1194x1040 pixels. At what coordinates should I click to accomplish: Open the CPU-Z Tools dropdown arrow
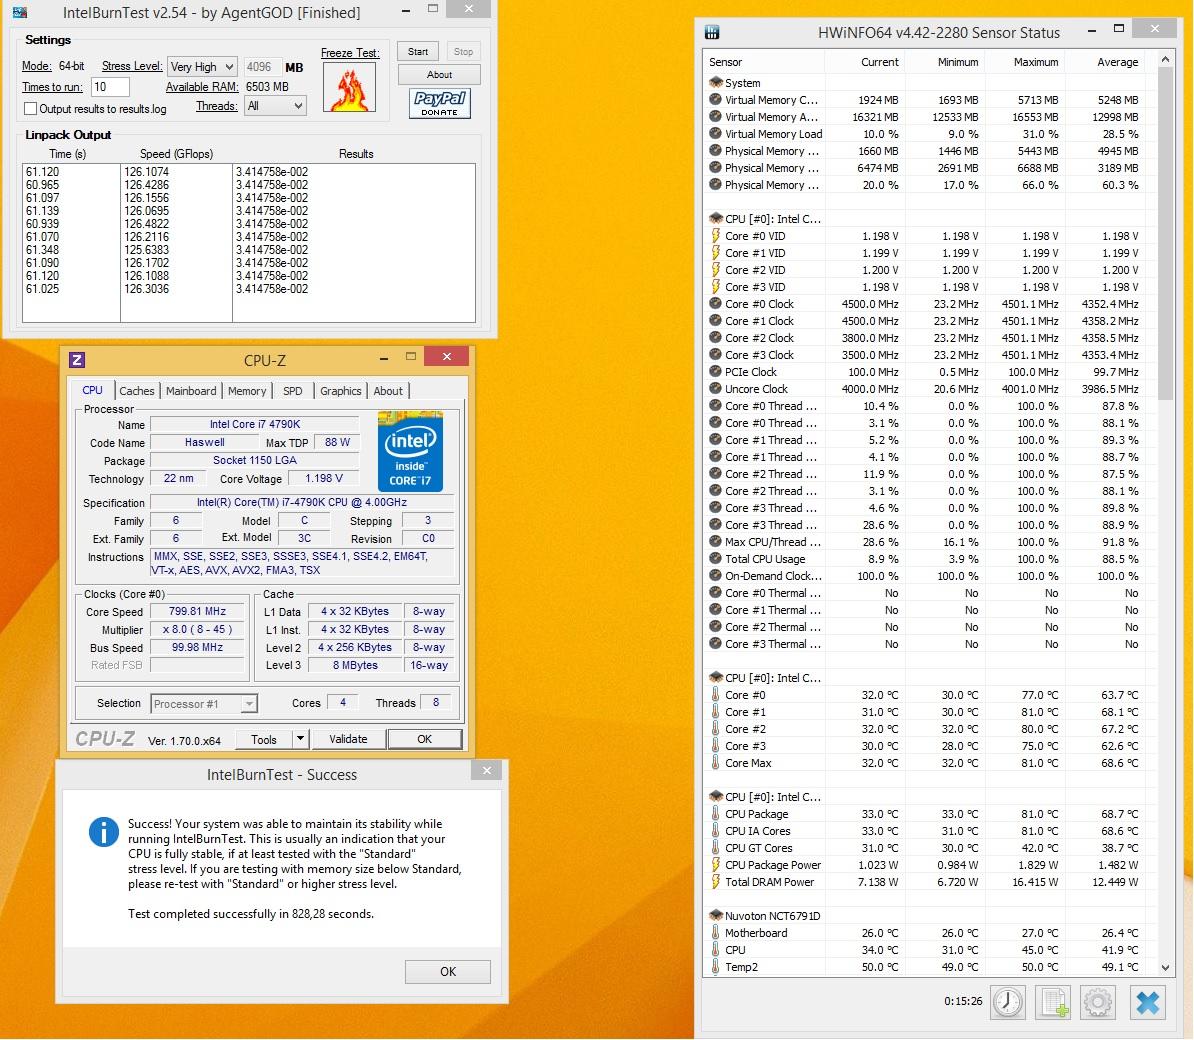(x=300, y=739)
